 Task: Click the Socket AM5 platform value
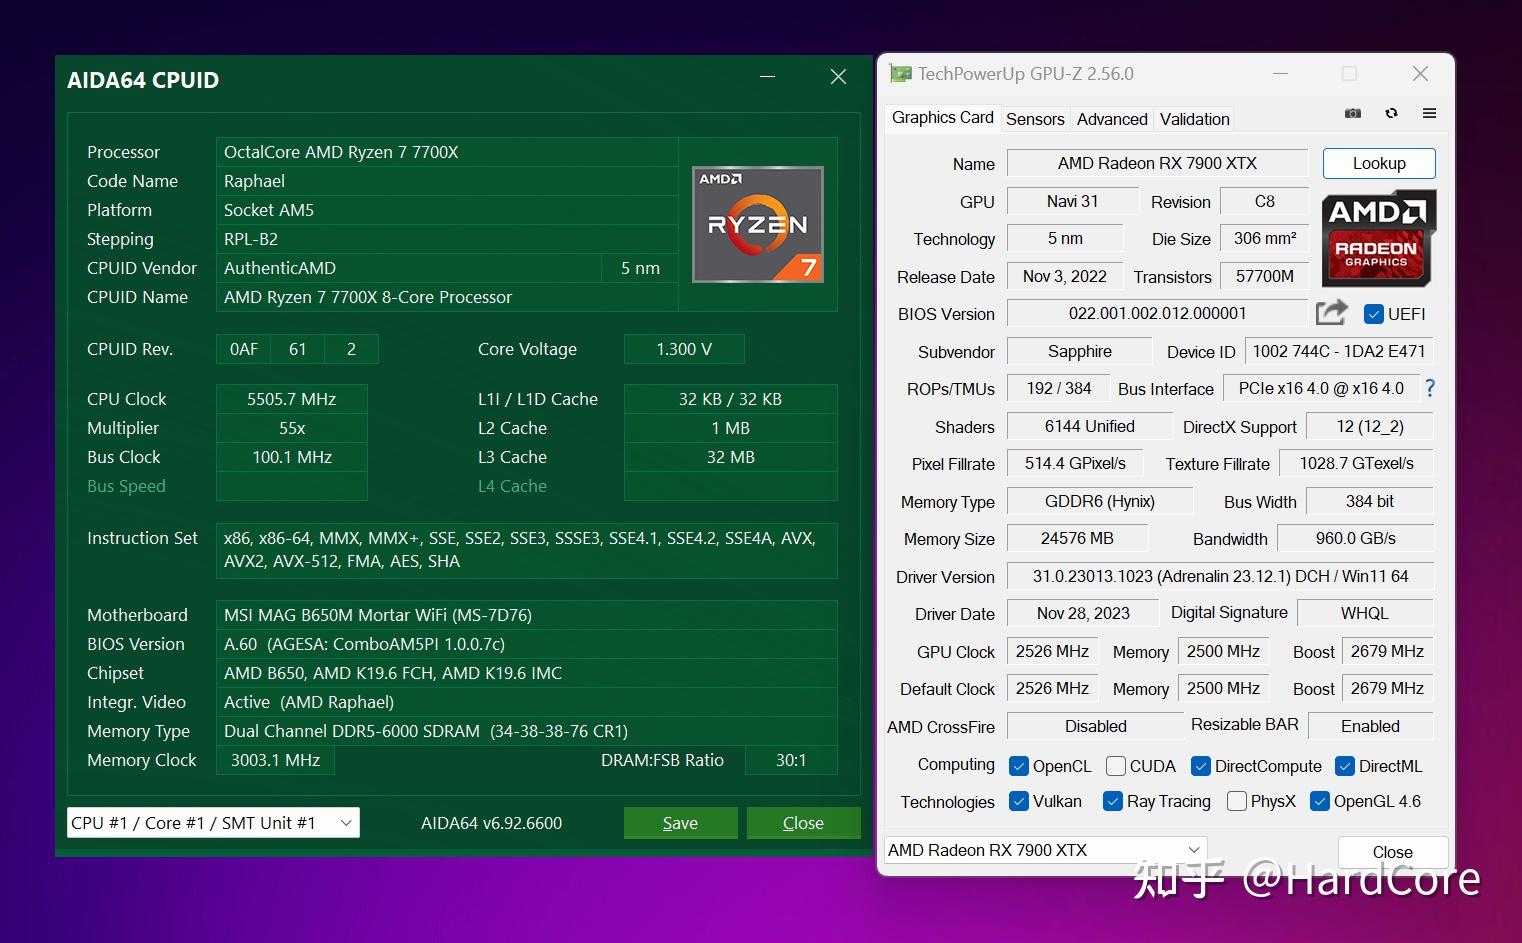click(447, 210)
